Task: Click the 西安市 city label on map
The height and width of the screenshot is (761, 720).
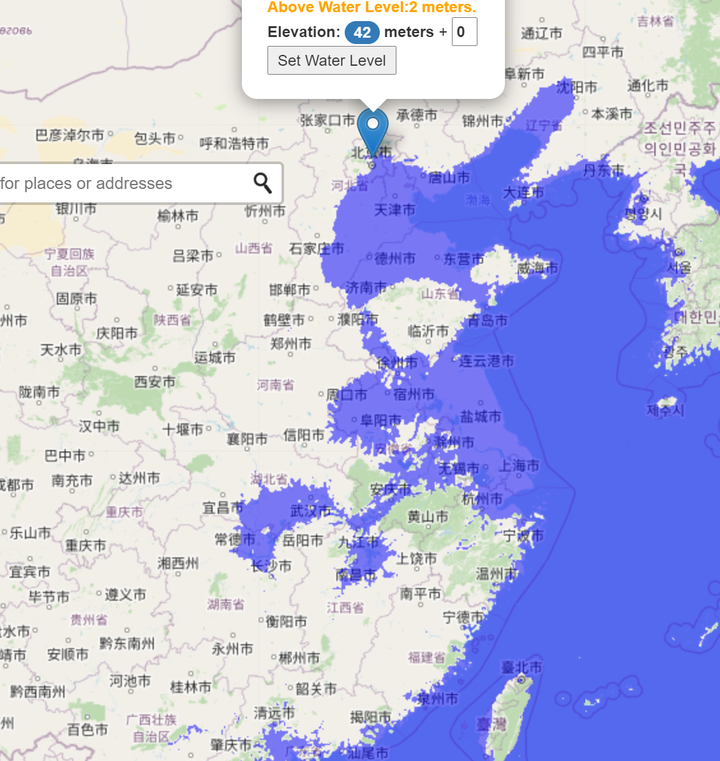Action: click(155, 382)
